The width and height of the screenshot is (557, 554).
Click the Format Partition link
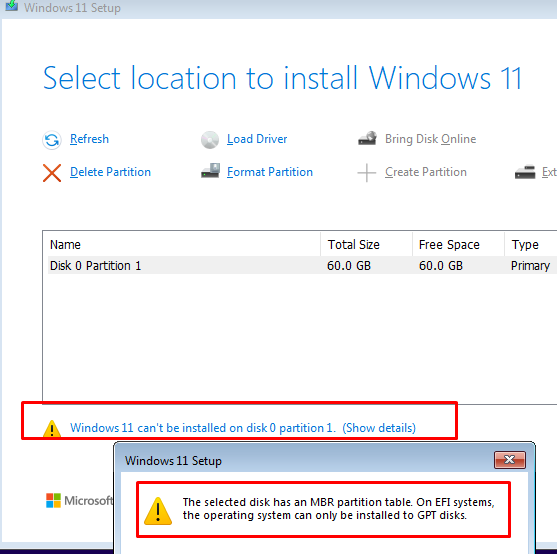(x=270, y=172)
